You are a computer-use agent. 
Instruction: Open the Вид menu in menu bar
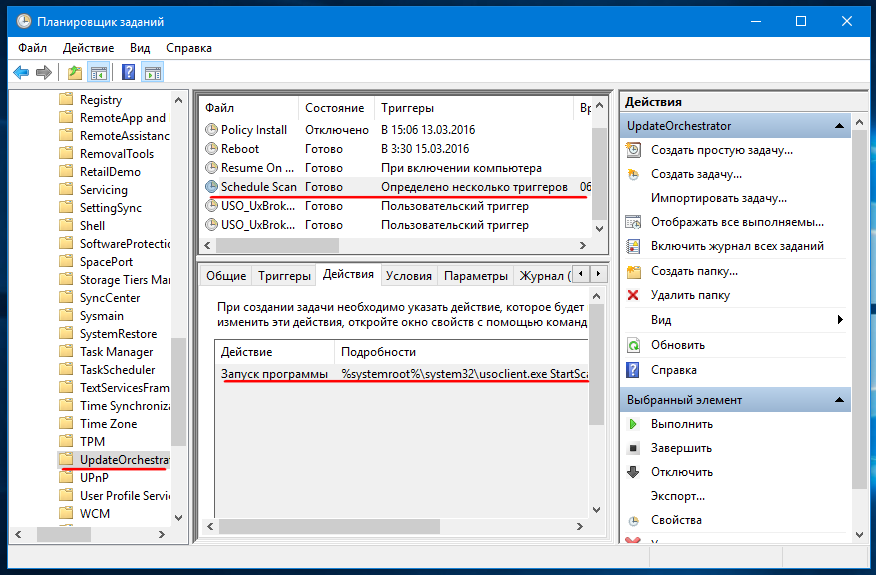point(140,48)
